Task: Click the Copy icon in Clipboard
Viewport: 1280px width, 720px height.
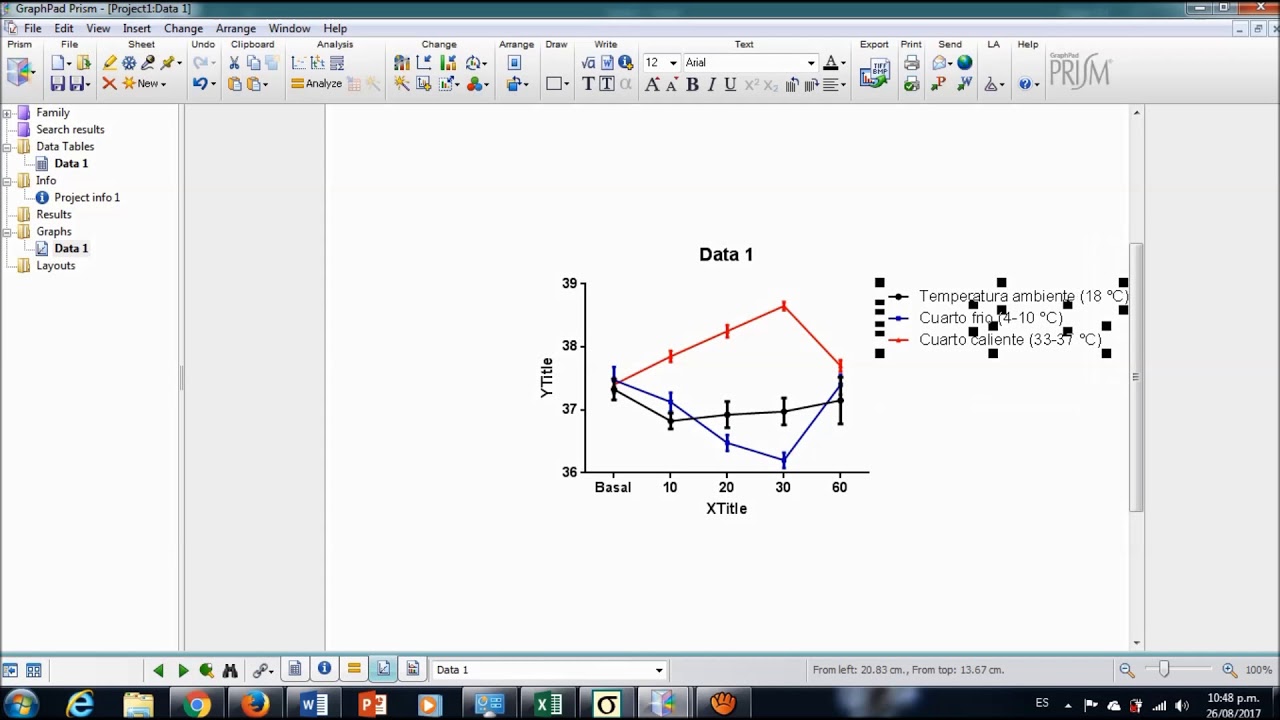Action: click(x=253, y=63)
